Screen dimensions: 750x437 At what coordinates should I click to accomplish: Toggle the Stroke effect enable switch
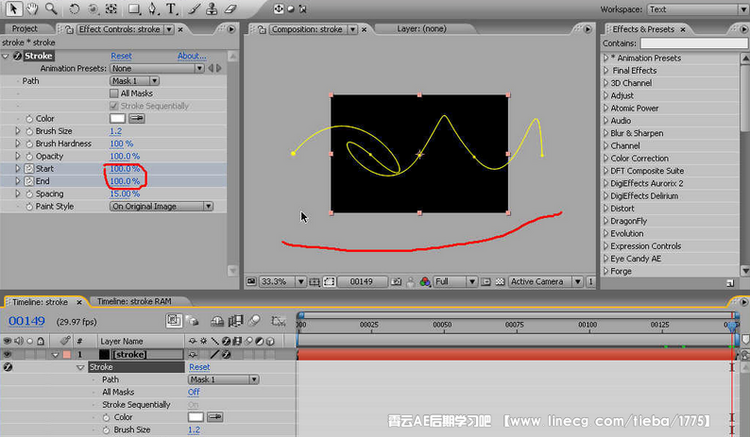click(17, 56)
